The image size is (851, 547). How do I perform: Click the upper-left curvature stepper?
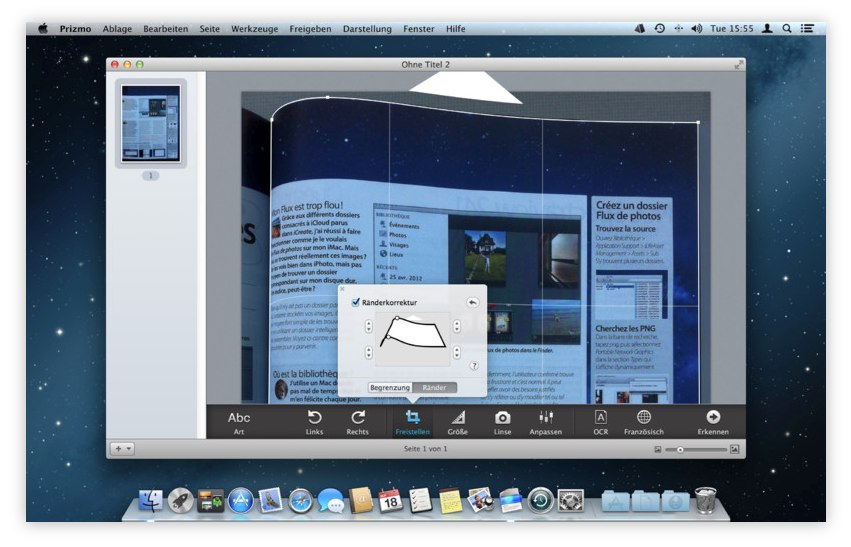[368, 326]
